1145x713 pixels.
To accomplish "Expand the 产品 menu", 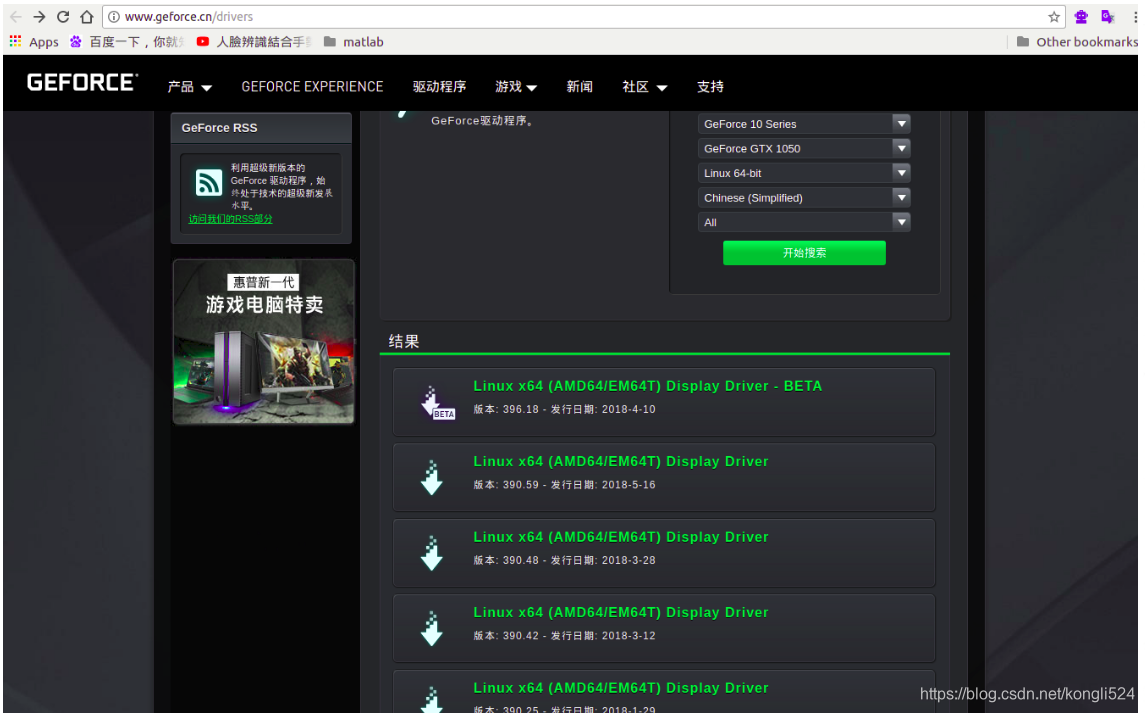I will (x=189, y=87).
